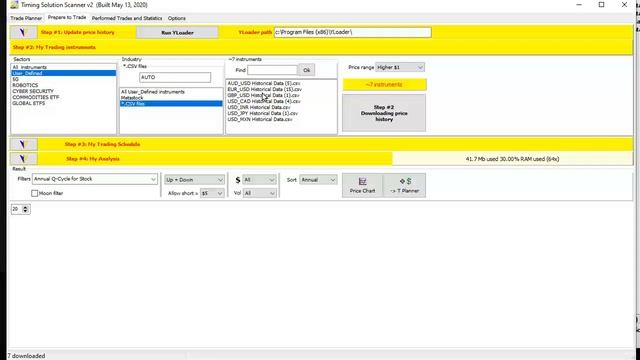Open the Price range Higher $1 dropdown
This screenshot has width=640, height=360.
[400, 67]
